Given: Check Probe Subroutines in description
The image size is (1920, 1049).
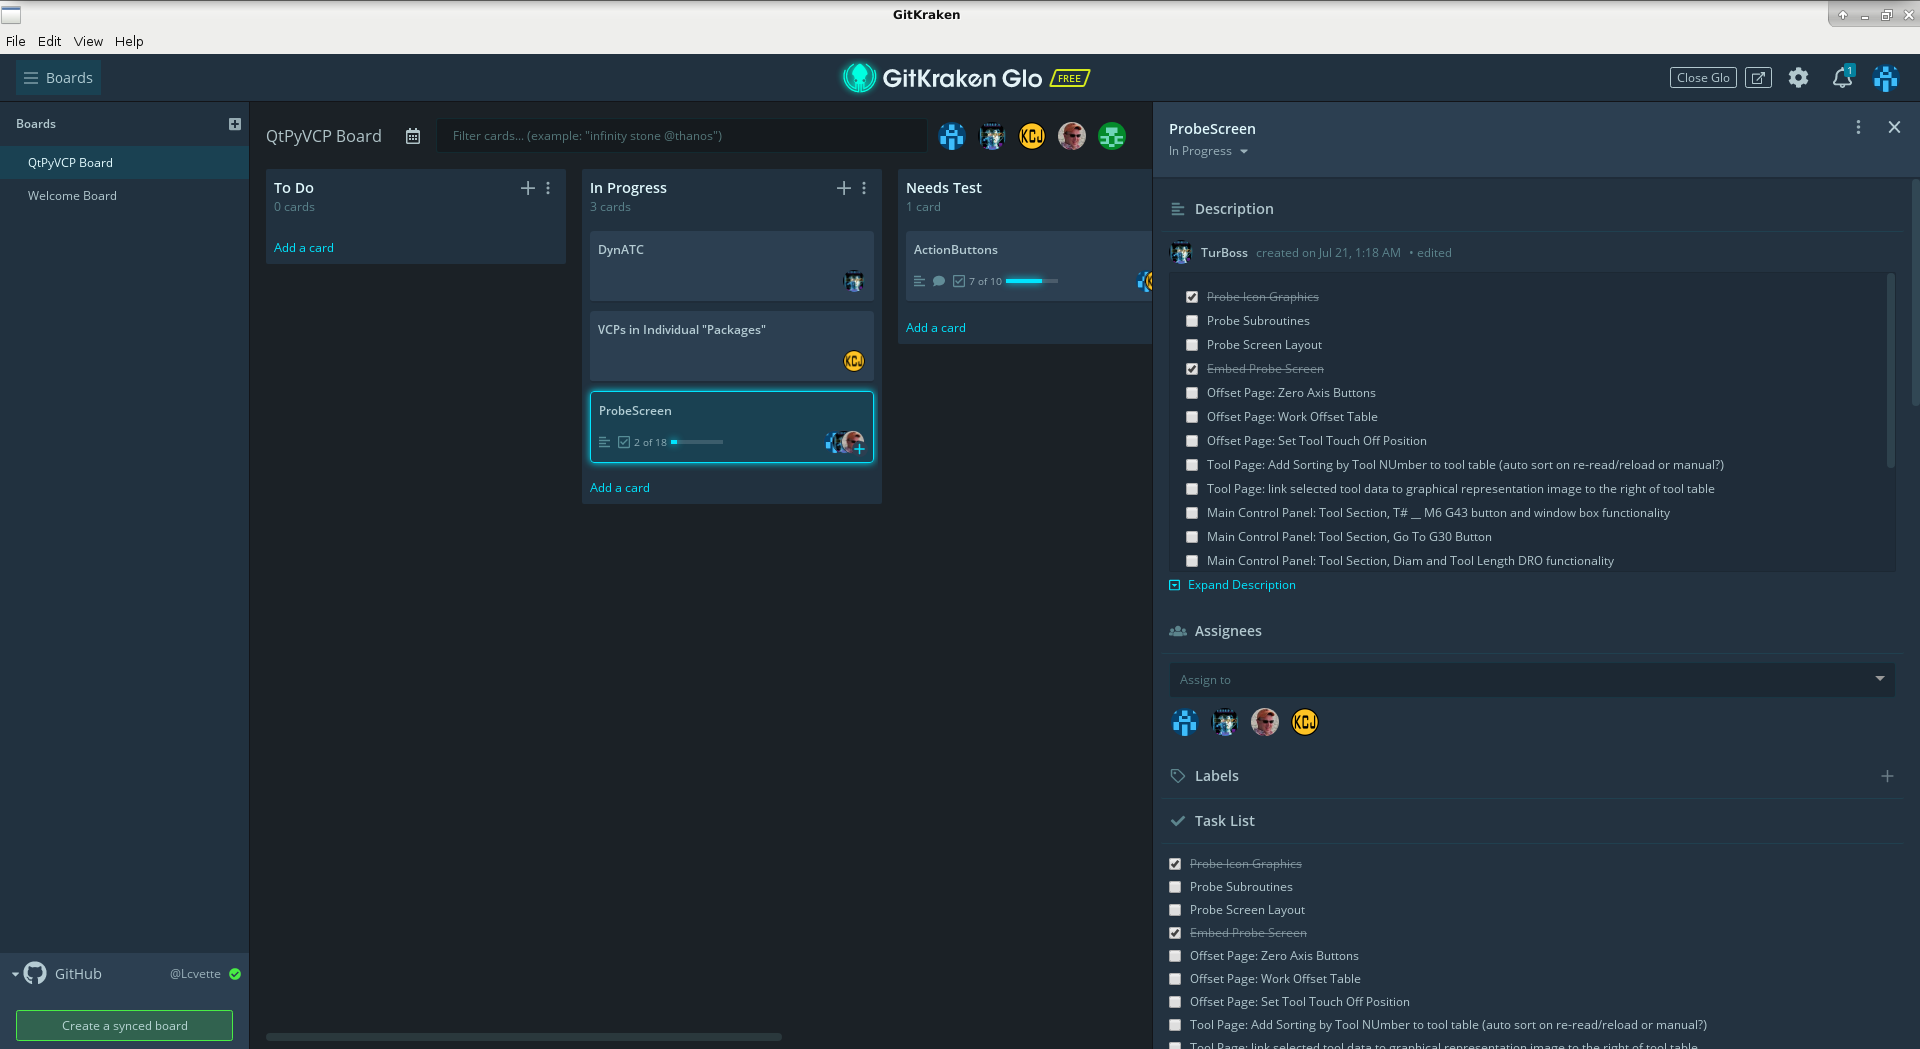Looking at the screenshot, I should (1192, 321).
